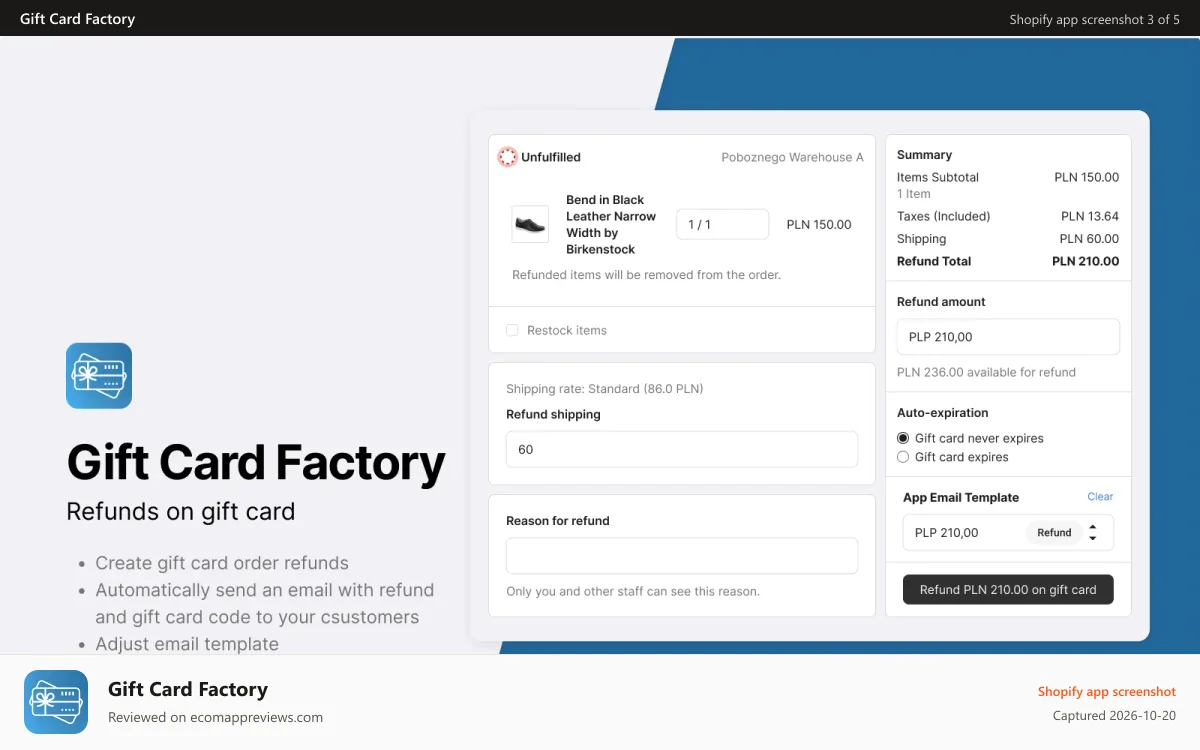
Task: Click the Auto-expiration heading
Action: (942, 413)
